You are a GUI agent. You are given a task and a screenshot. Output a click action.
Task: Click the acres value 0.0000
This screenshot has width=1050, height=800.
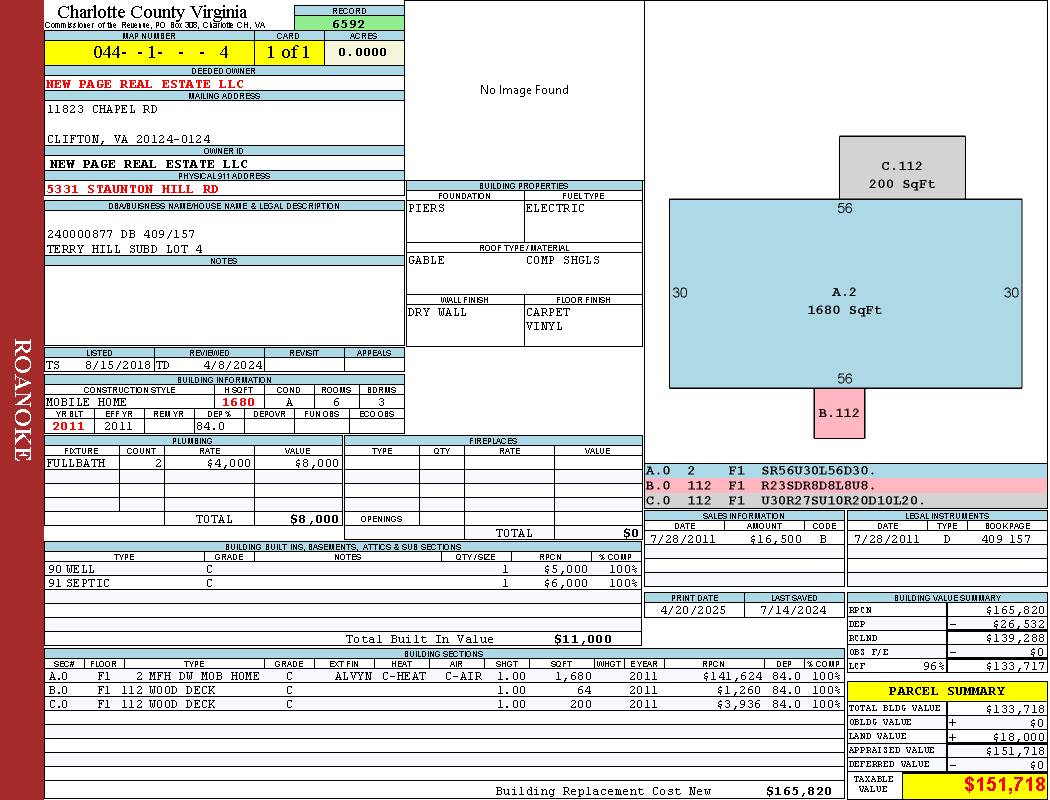click(x=363, y=52)
